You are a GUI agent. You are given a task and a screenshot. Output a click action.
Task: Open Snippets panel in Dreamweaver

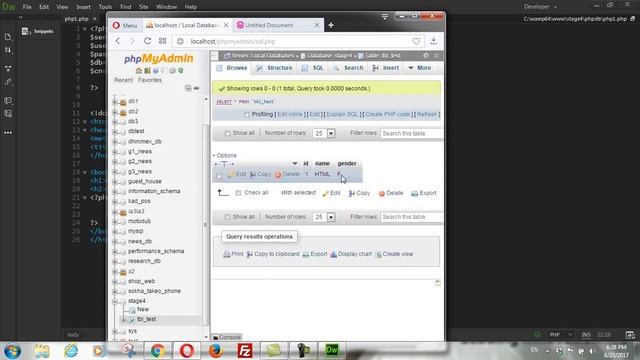[38, 31]
